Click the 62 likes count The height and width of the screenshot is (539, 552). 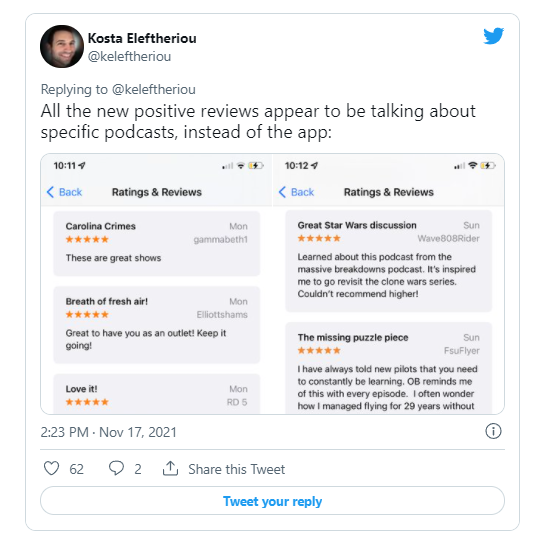(x=76, y=469)
